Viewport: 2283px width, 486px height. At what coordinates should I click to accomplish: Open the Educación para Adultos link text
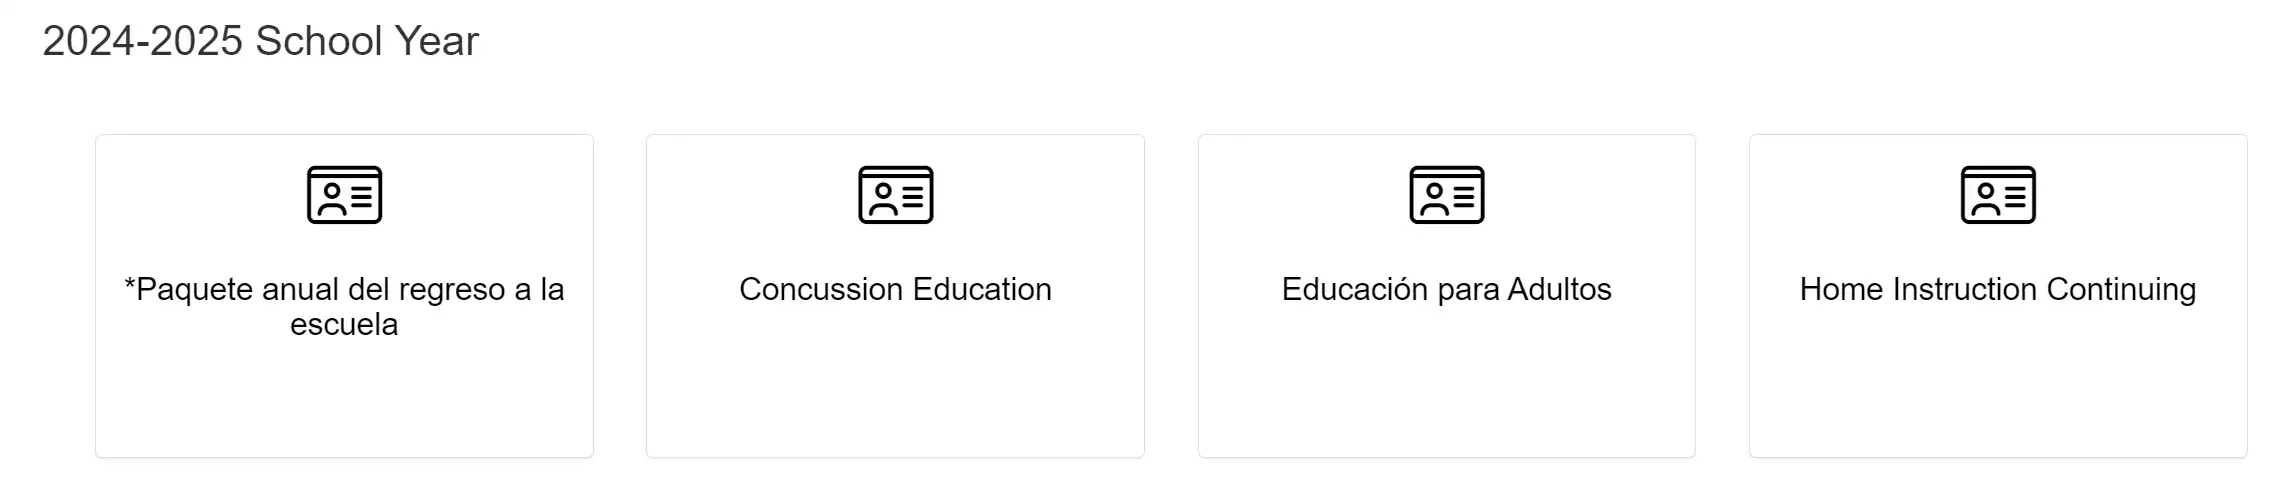tap(1447, 290)
